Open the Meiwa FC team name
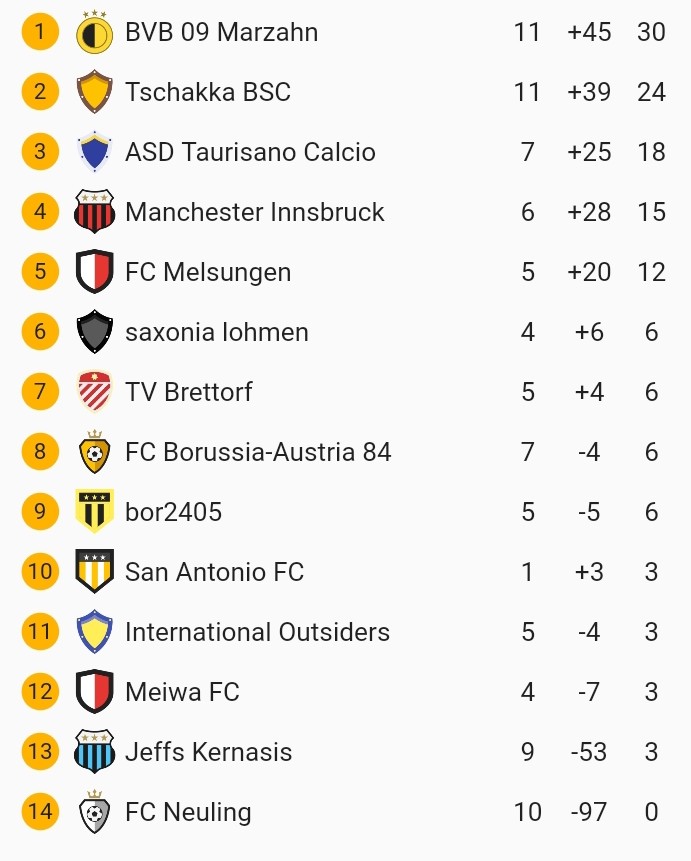This screenshot has height=861, width=691. [182, 692]
